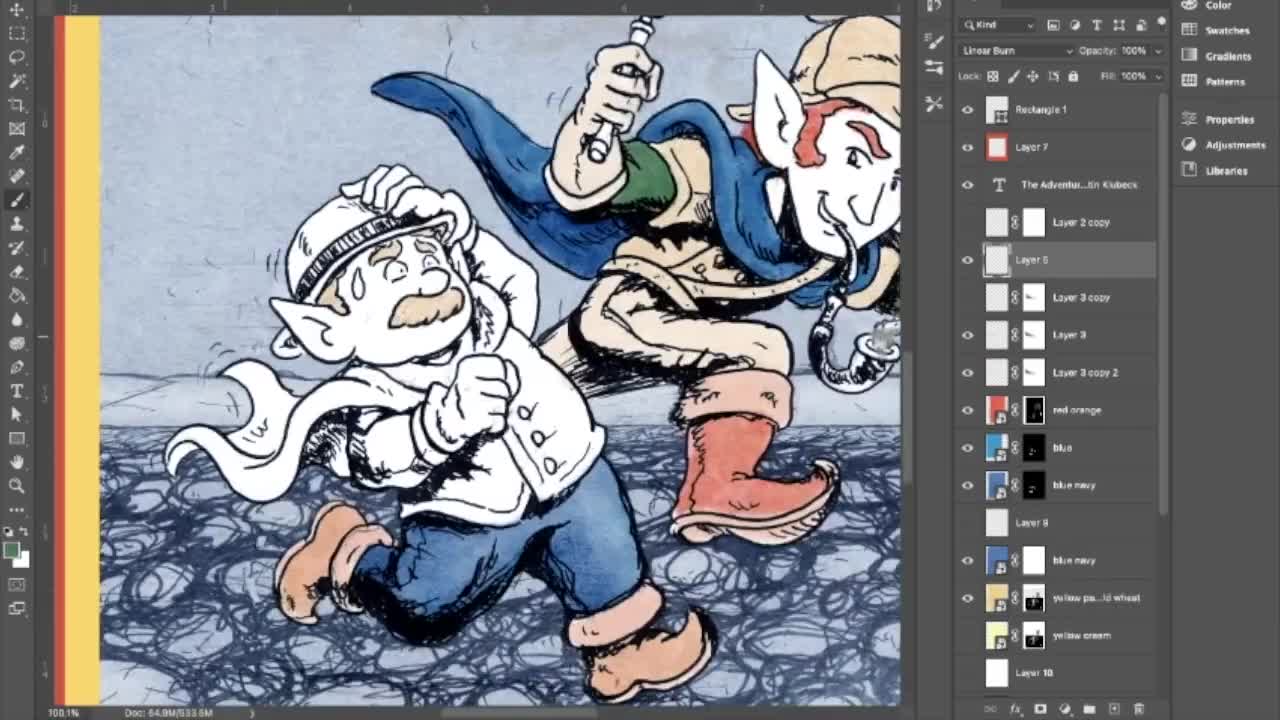Change the screen mode
The image size is (1280, 720).
click(x=17, y=607)
